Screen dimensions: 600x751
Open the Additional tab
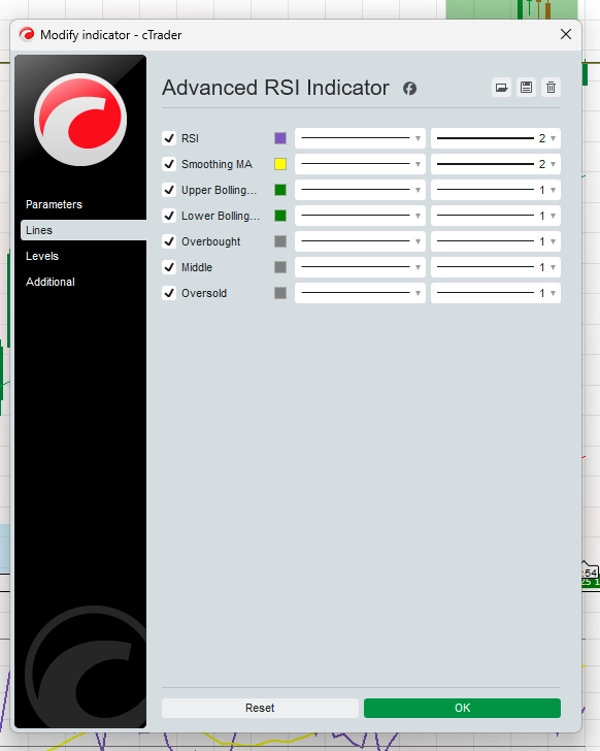[x=50, y=282]
